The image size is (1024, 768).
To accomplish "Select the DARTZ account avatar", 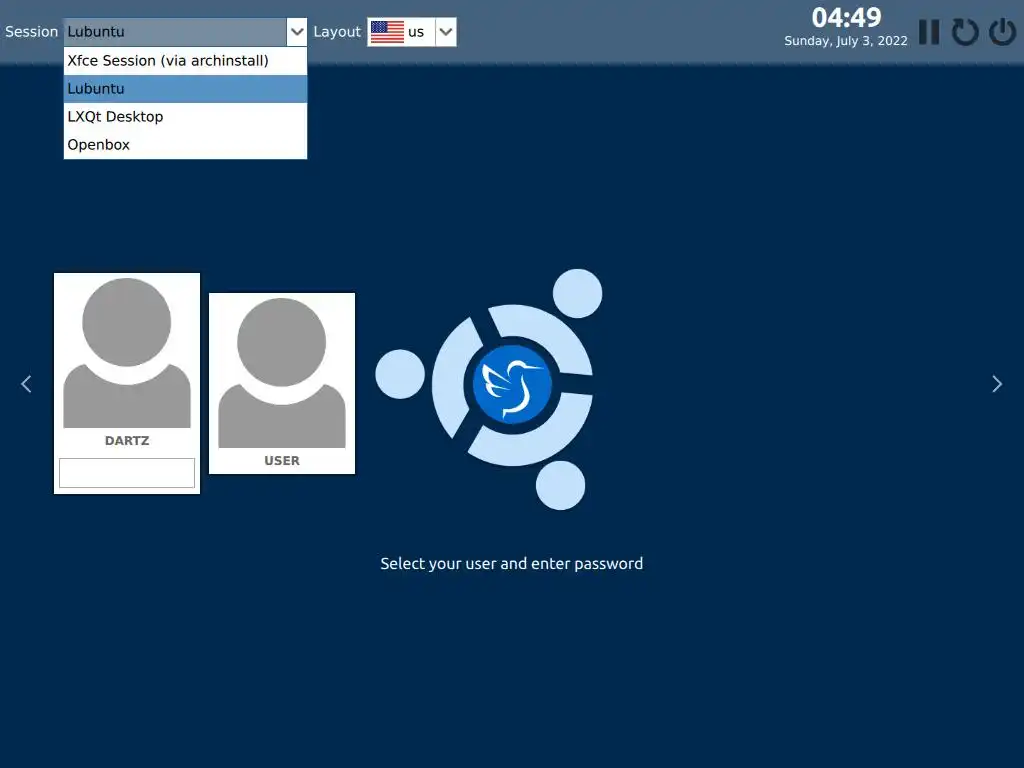I will click(127, 353).
